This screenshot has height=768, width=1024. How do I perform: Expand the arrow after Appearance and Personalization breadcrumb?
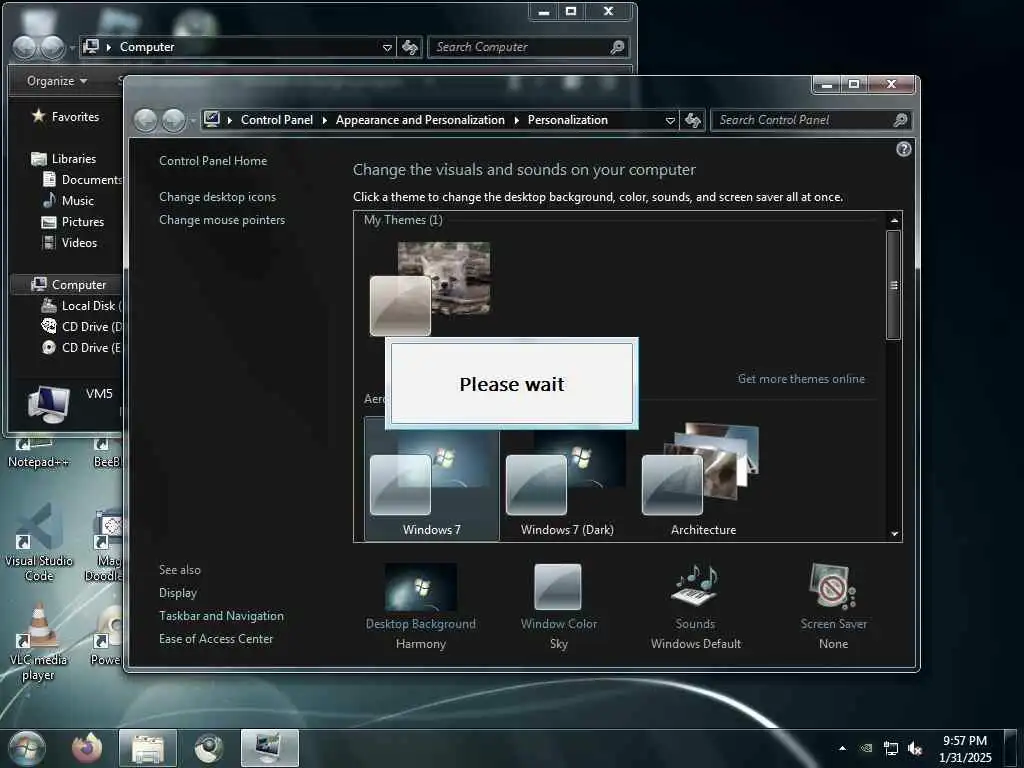(x=517, y=120)
